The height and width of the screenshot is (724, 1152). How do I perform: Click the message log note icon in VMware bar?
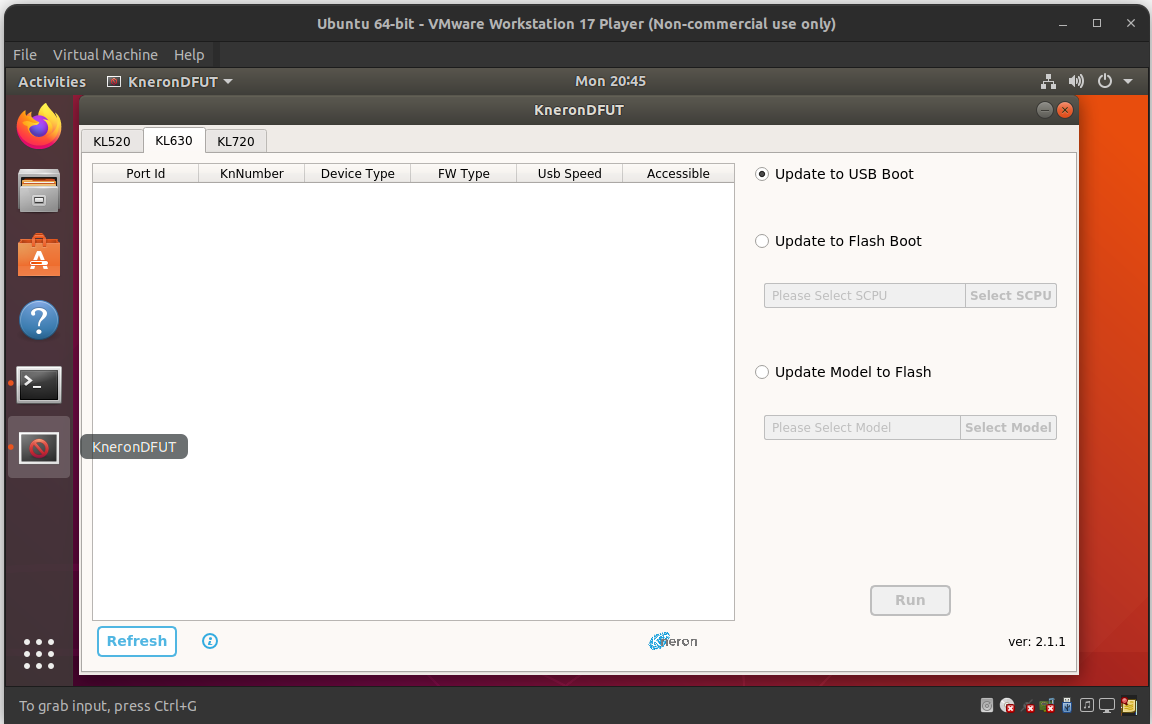click(x=1128, y=706)
